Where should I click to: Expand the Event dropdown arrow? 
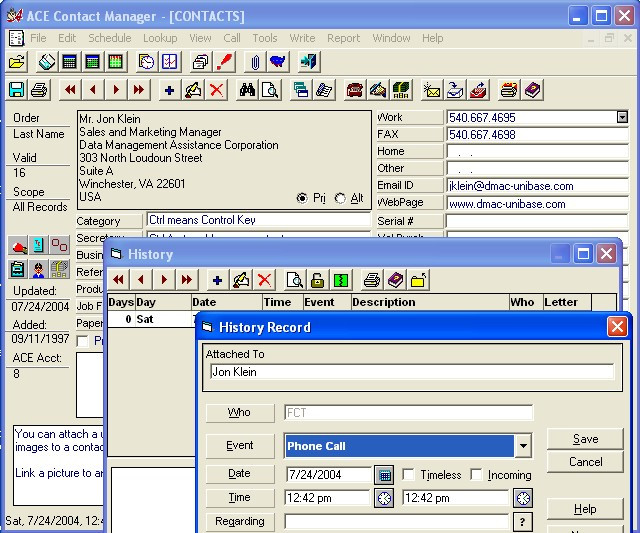pos(523,446)
